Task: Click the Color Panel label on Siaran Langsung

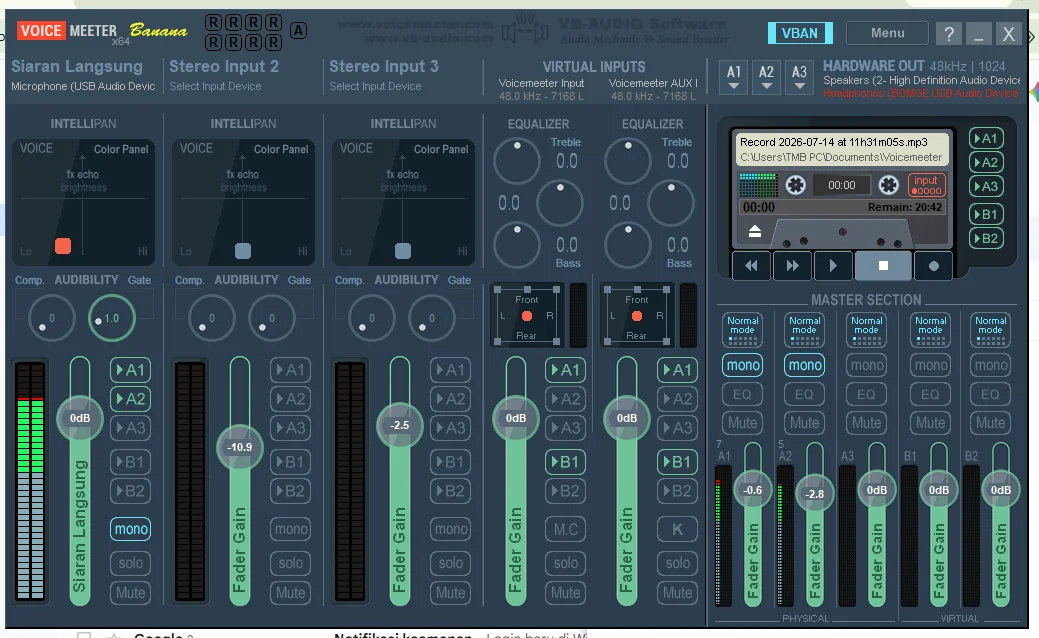Action: (121, 149)
